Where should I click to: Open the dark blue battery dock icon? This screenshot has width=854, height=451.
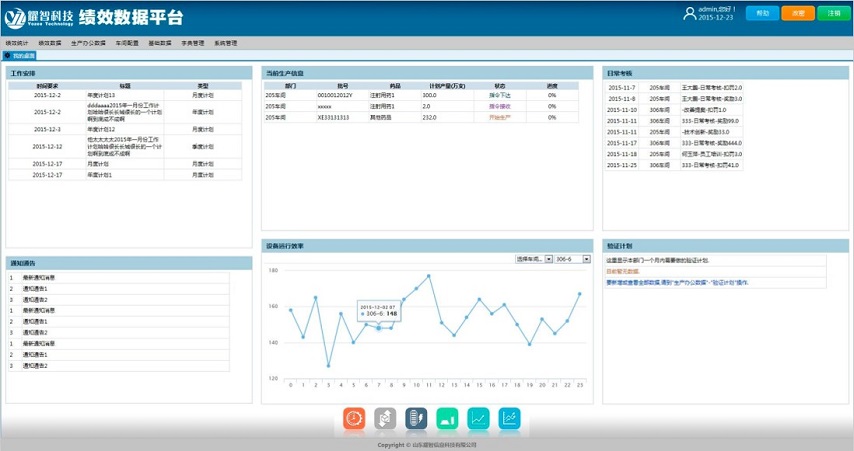[x=416, y=419]
